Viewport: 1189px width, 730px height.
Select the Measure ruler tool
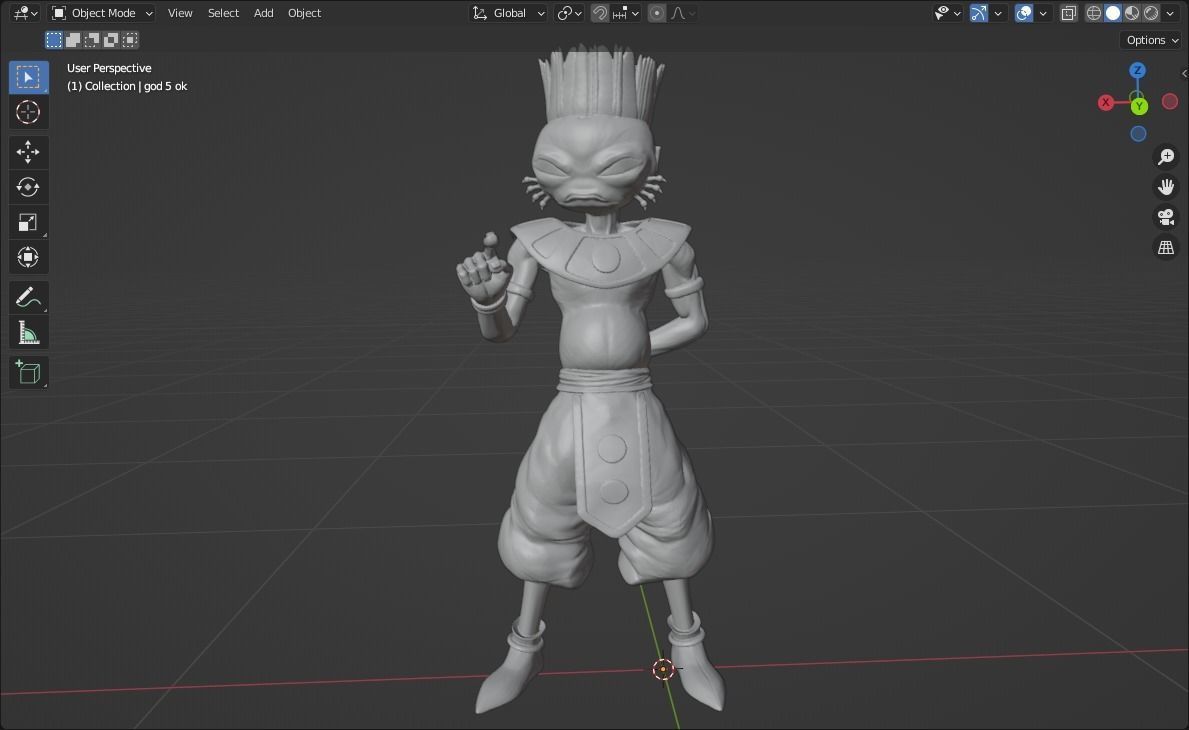point(28,332)
